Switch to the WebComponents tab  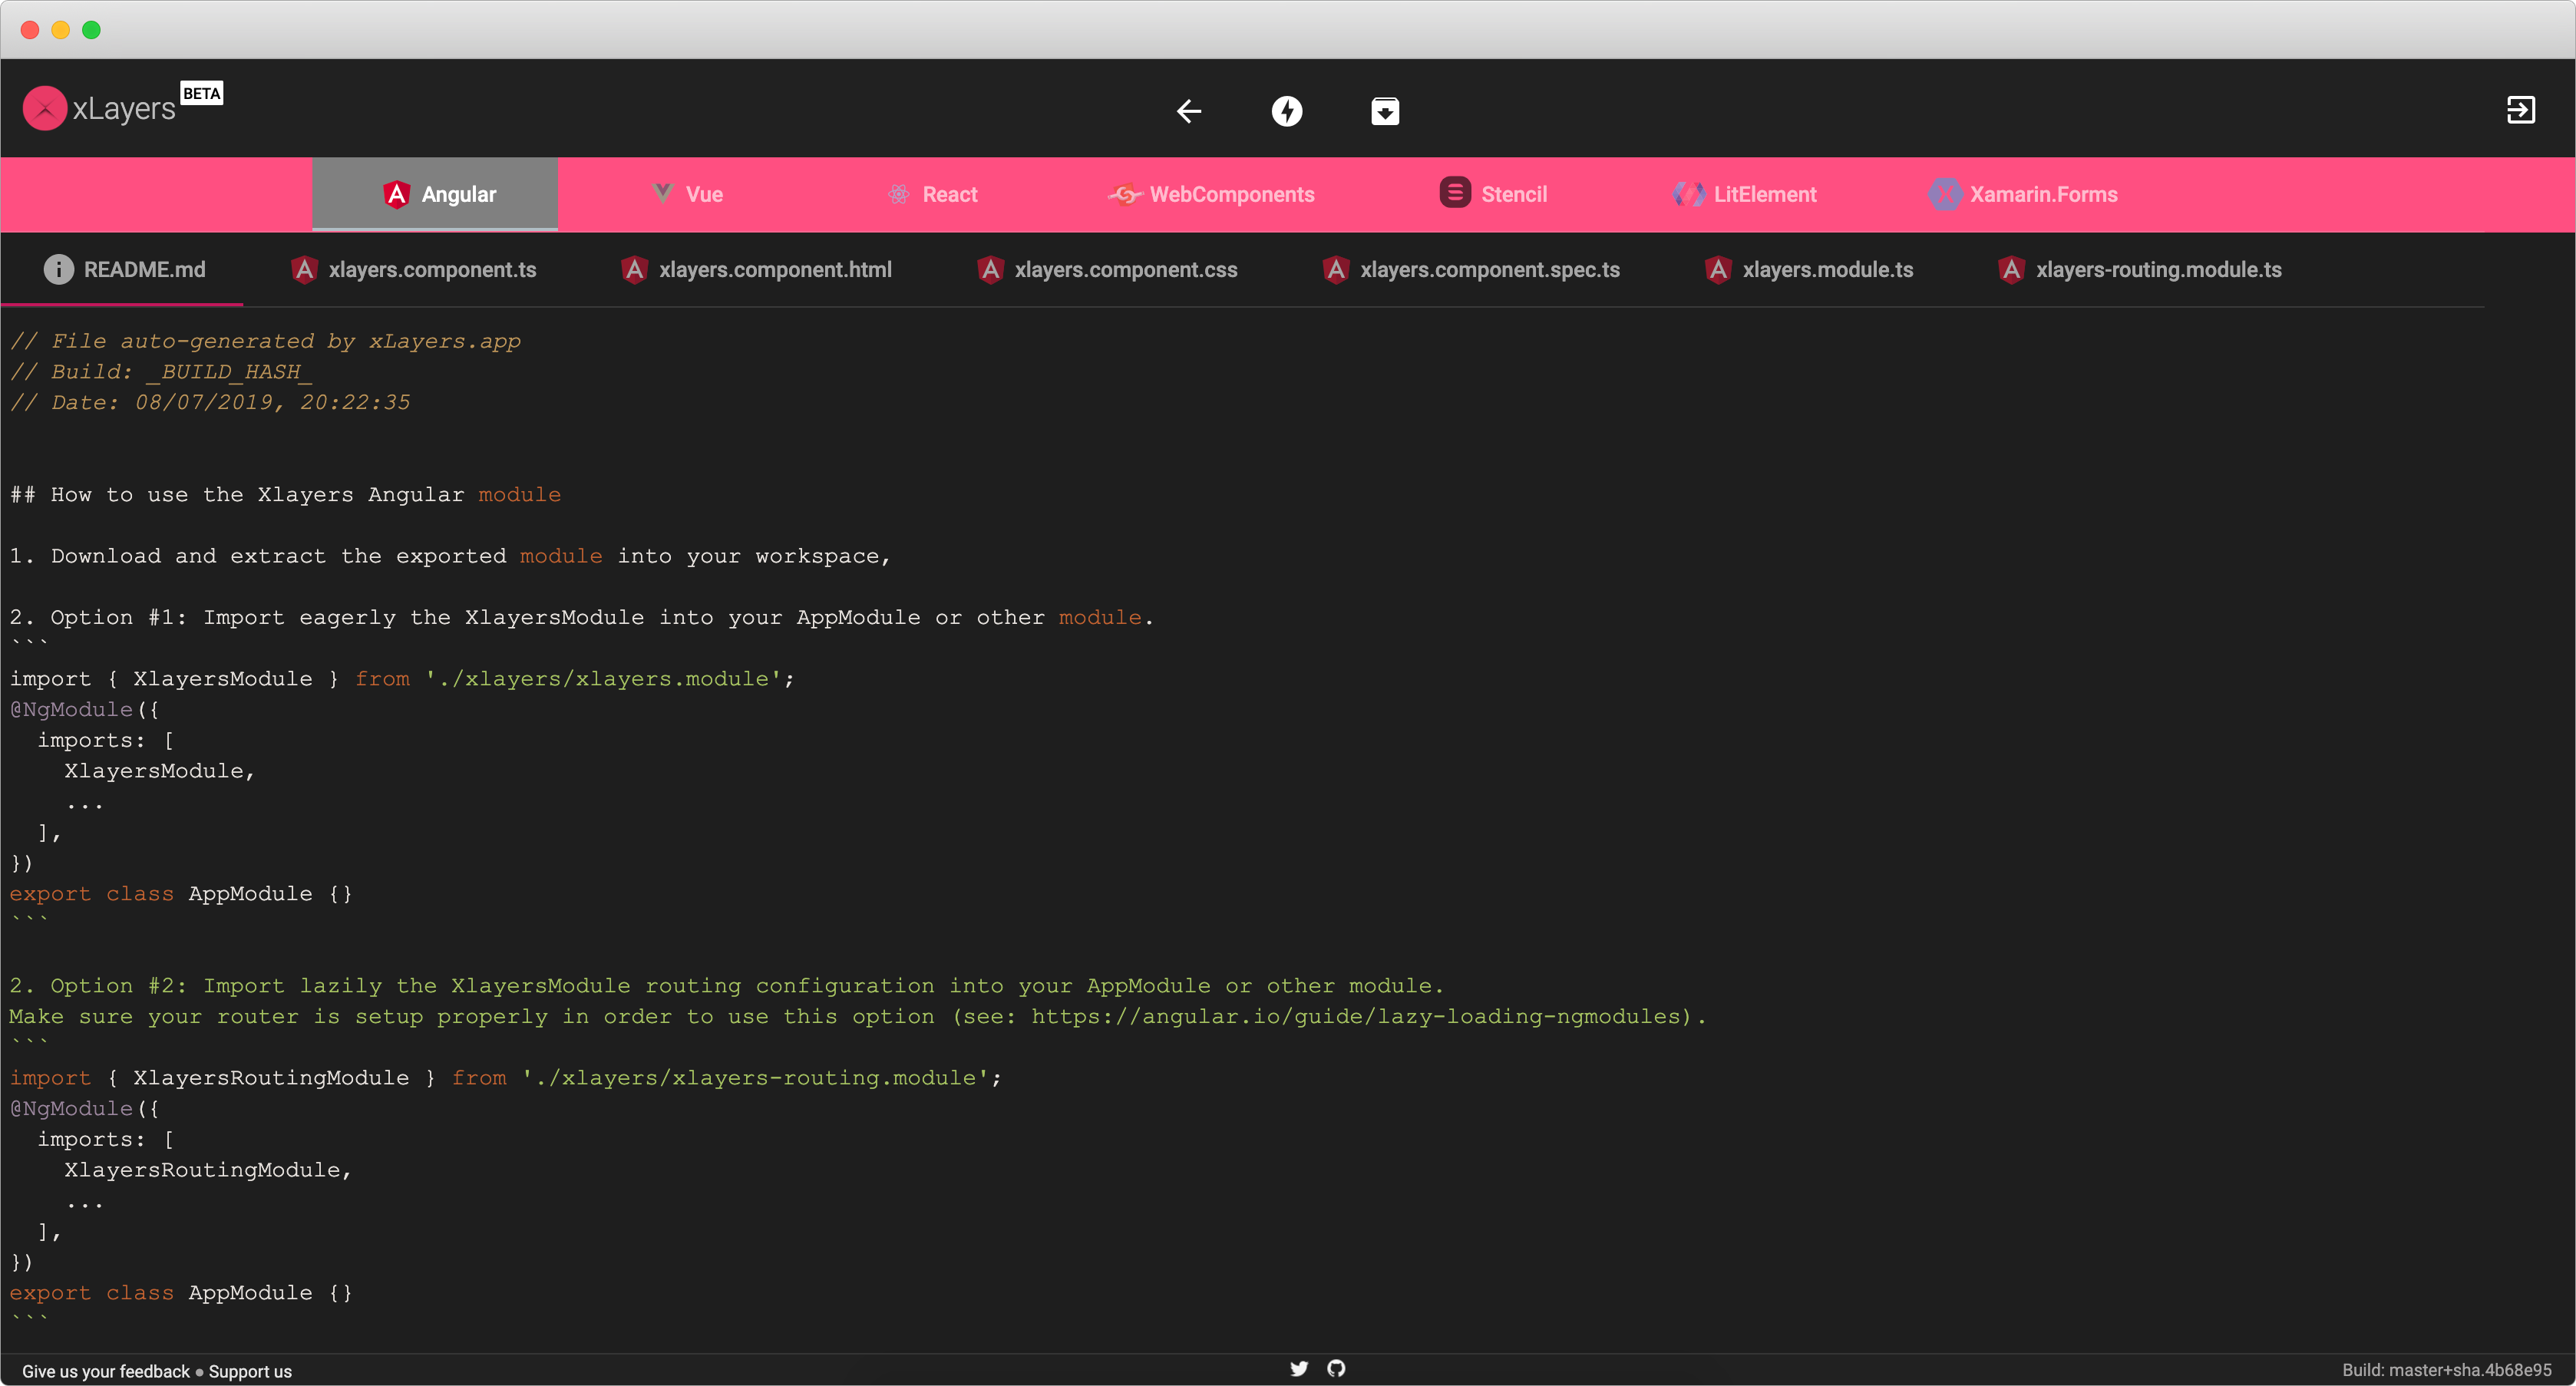coord(1211,194)
